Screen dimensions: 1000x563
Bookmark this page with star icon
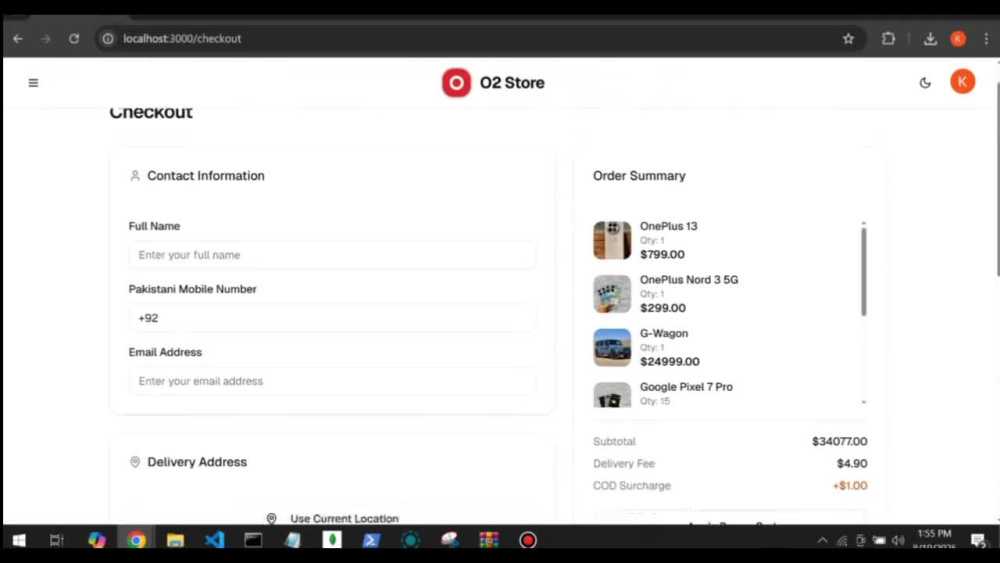[848, 39]
